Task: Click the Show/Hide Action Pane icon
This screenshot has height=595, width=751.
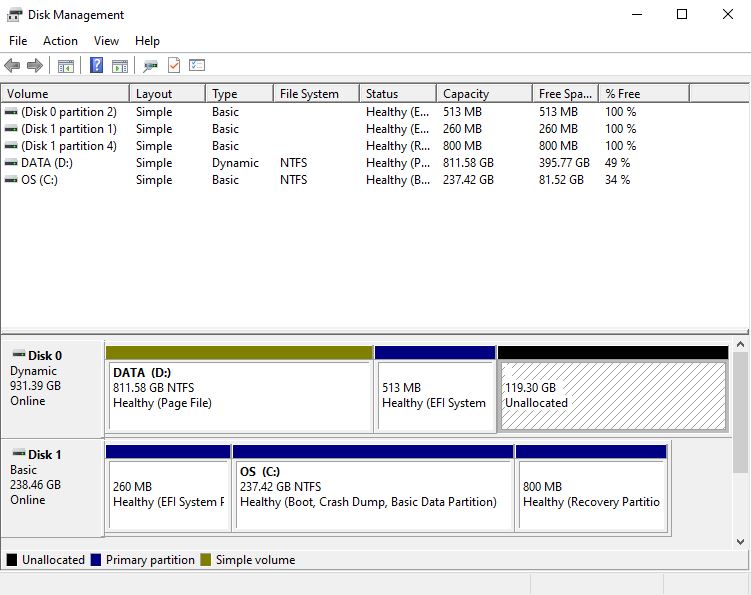Action: pyautogui.click(x=120, y=66)
